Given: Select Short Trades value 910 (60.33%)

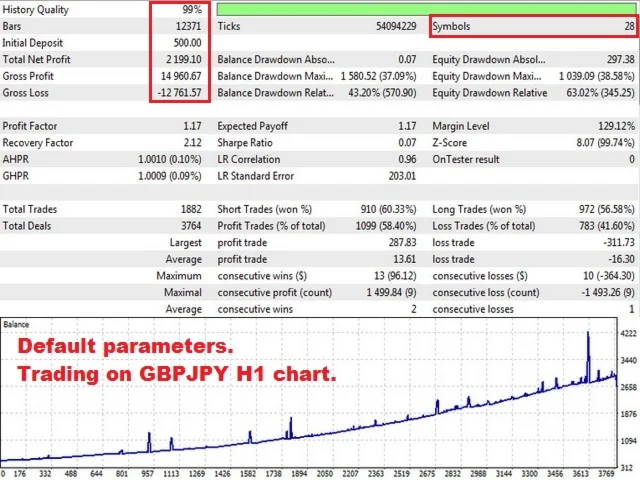Looking at the screenshot, I should click(388, 209).
